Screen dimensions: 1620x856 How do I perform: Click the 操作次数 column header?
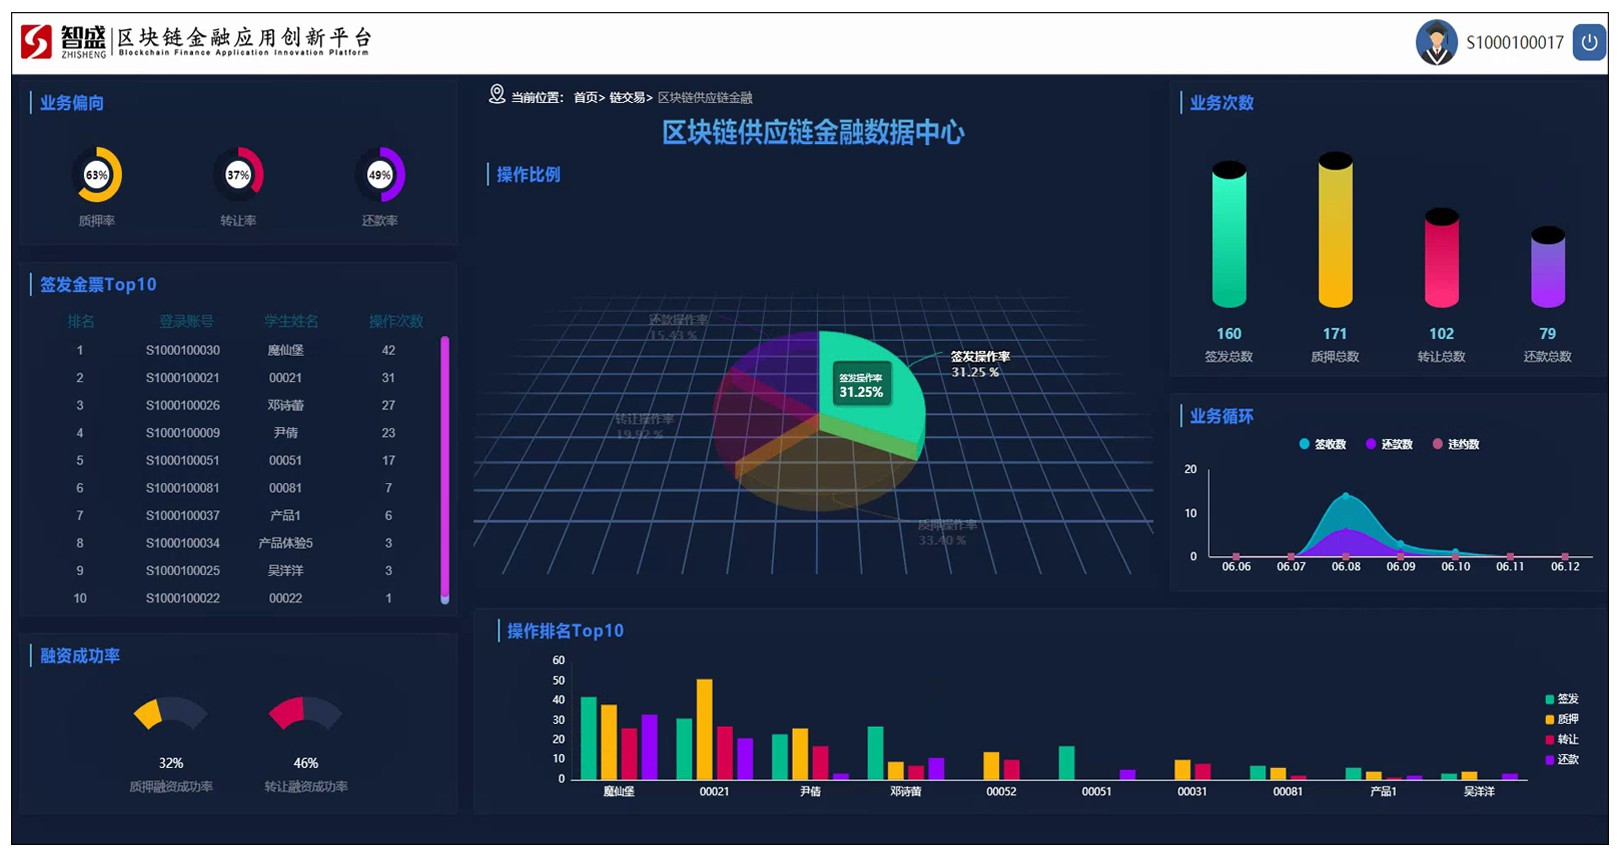(396, 321)
